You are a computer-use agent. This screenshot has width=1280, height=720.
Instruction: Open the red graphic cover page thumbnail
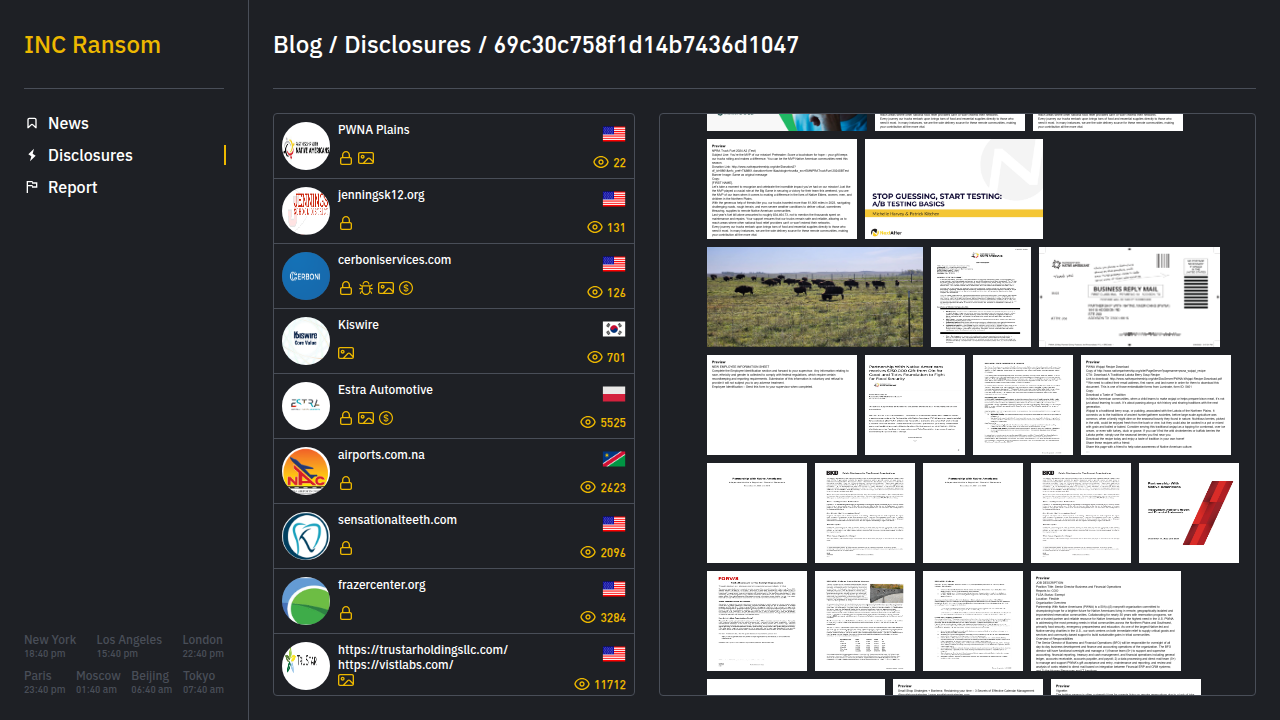coord(1189,513)
